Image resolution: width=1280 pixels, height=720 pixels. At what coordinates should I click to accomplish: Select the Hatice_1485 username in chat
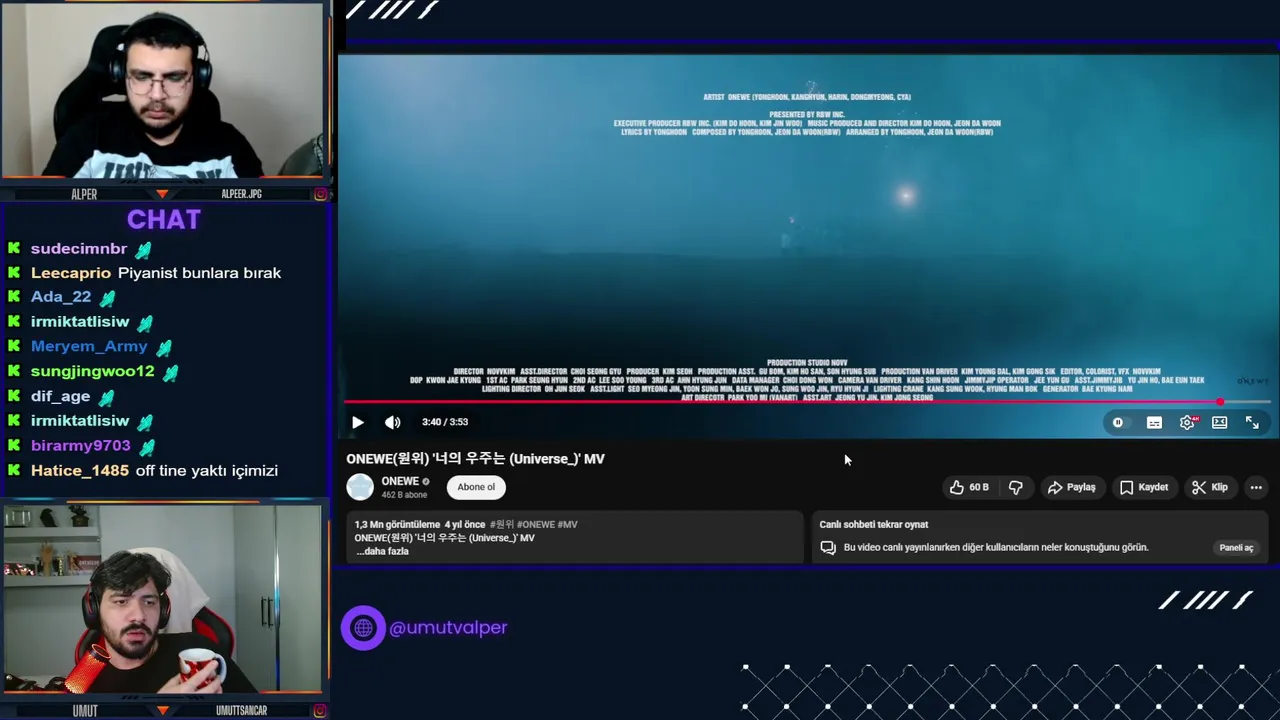pos(80,471)
